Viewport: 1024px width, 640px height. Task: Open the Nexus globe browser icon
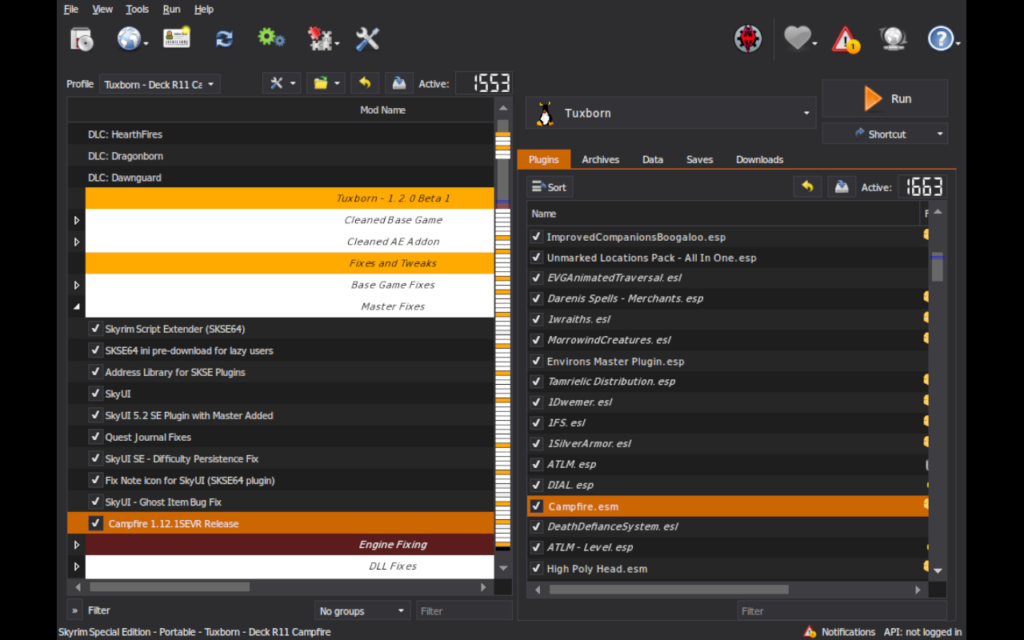tap(129, 39)
